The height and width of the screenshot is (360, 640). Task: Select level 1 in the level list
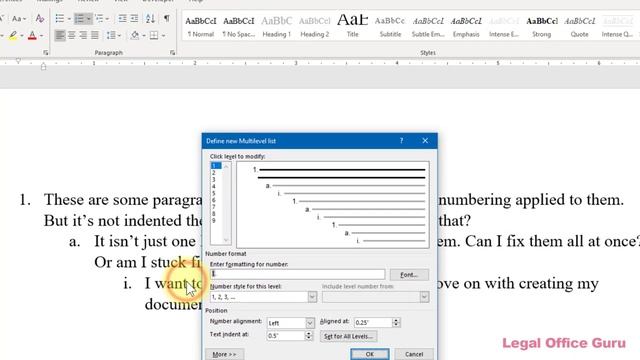(x=216, y=166)
